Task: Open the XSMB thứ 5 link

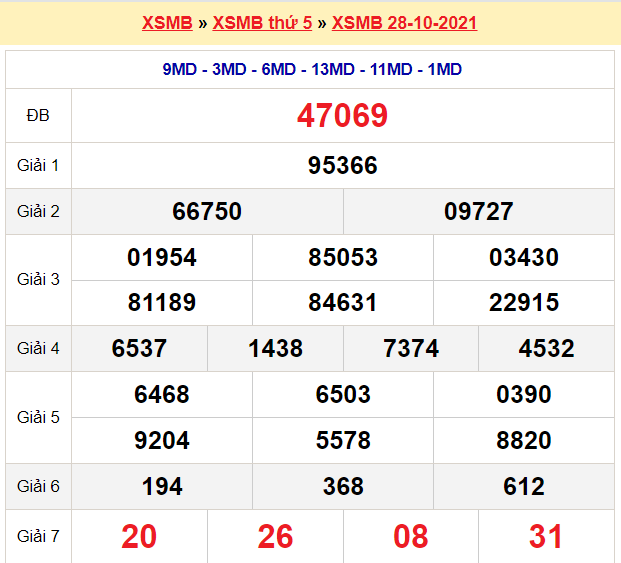Action: 262,22
